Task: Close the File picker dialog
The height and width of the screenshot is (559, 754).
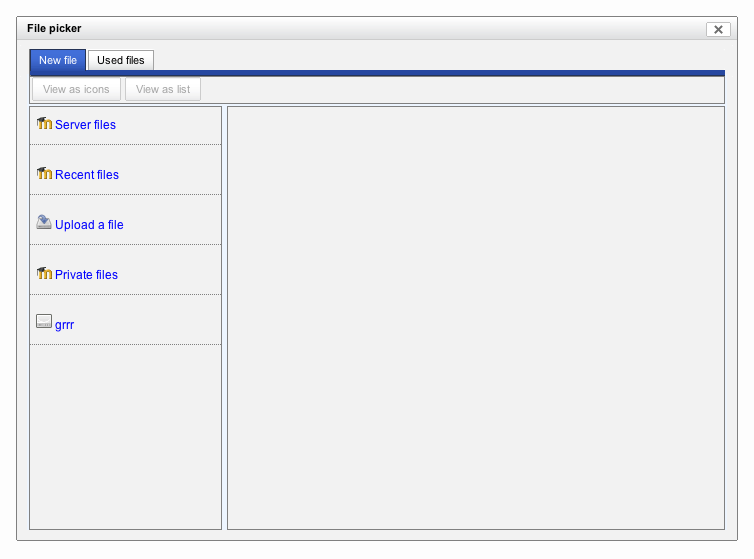Action: click(x=718, y=29)
